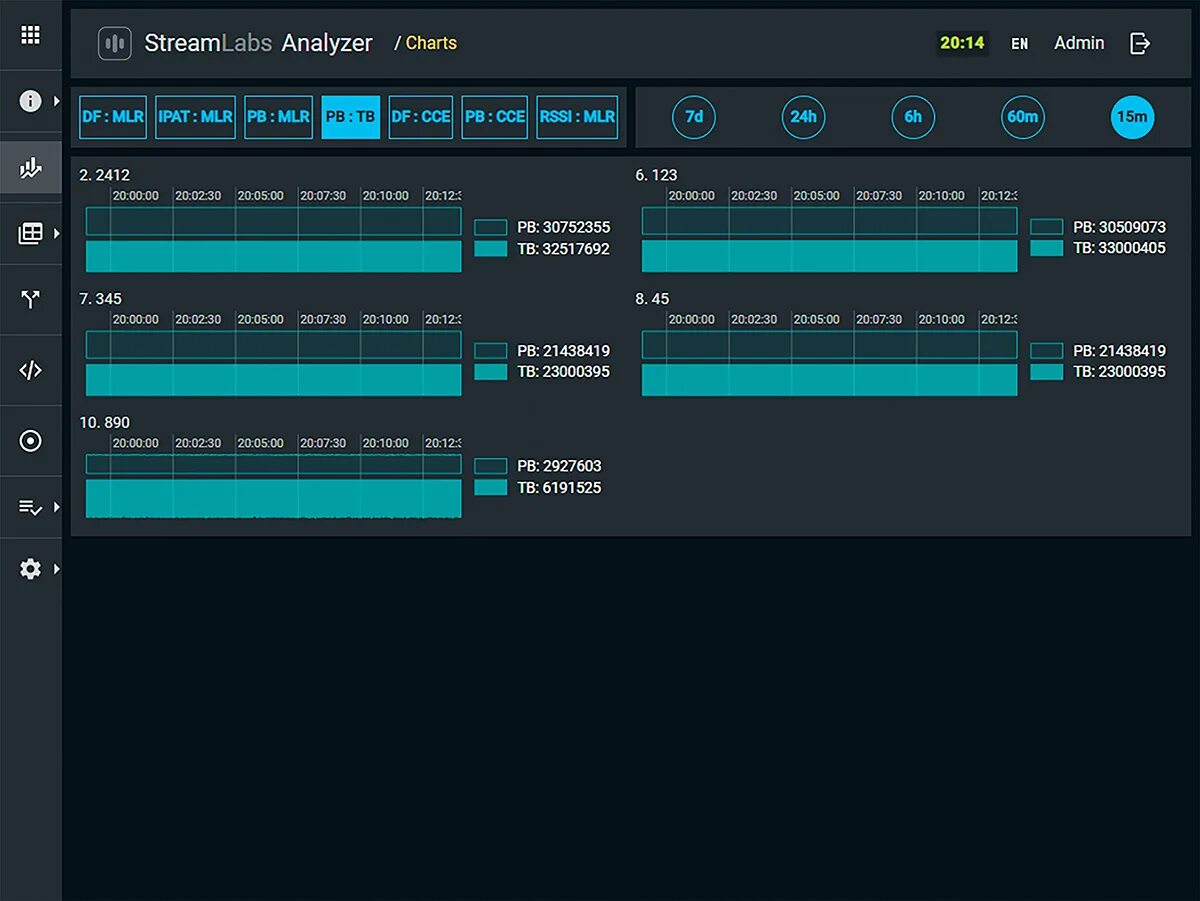Toggle TB series swatch for chart 7. 345
This screenshot has height=901, width=1200.
490,372
